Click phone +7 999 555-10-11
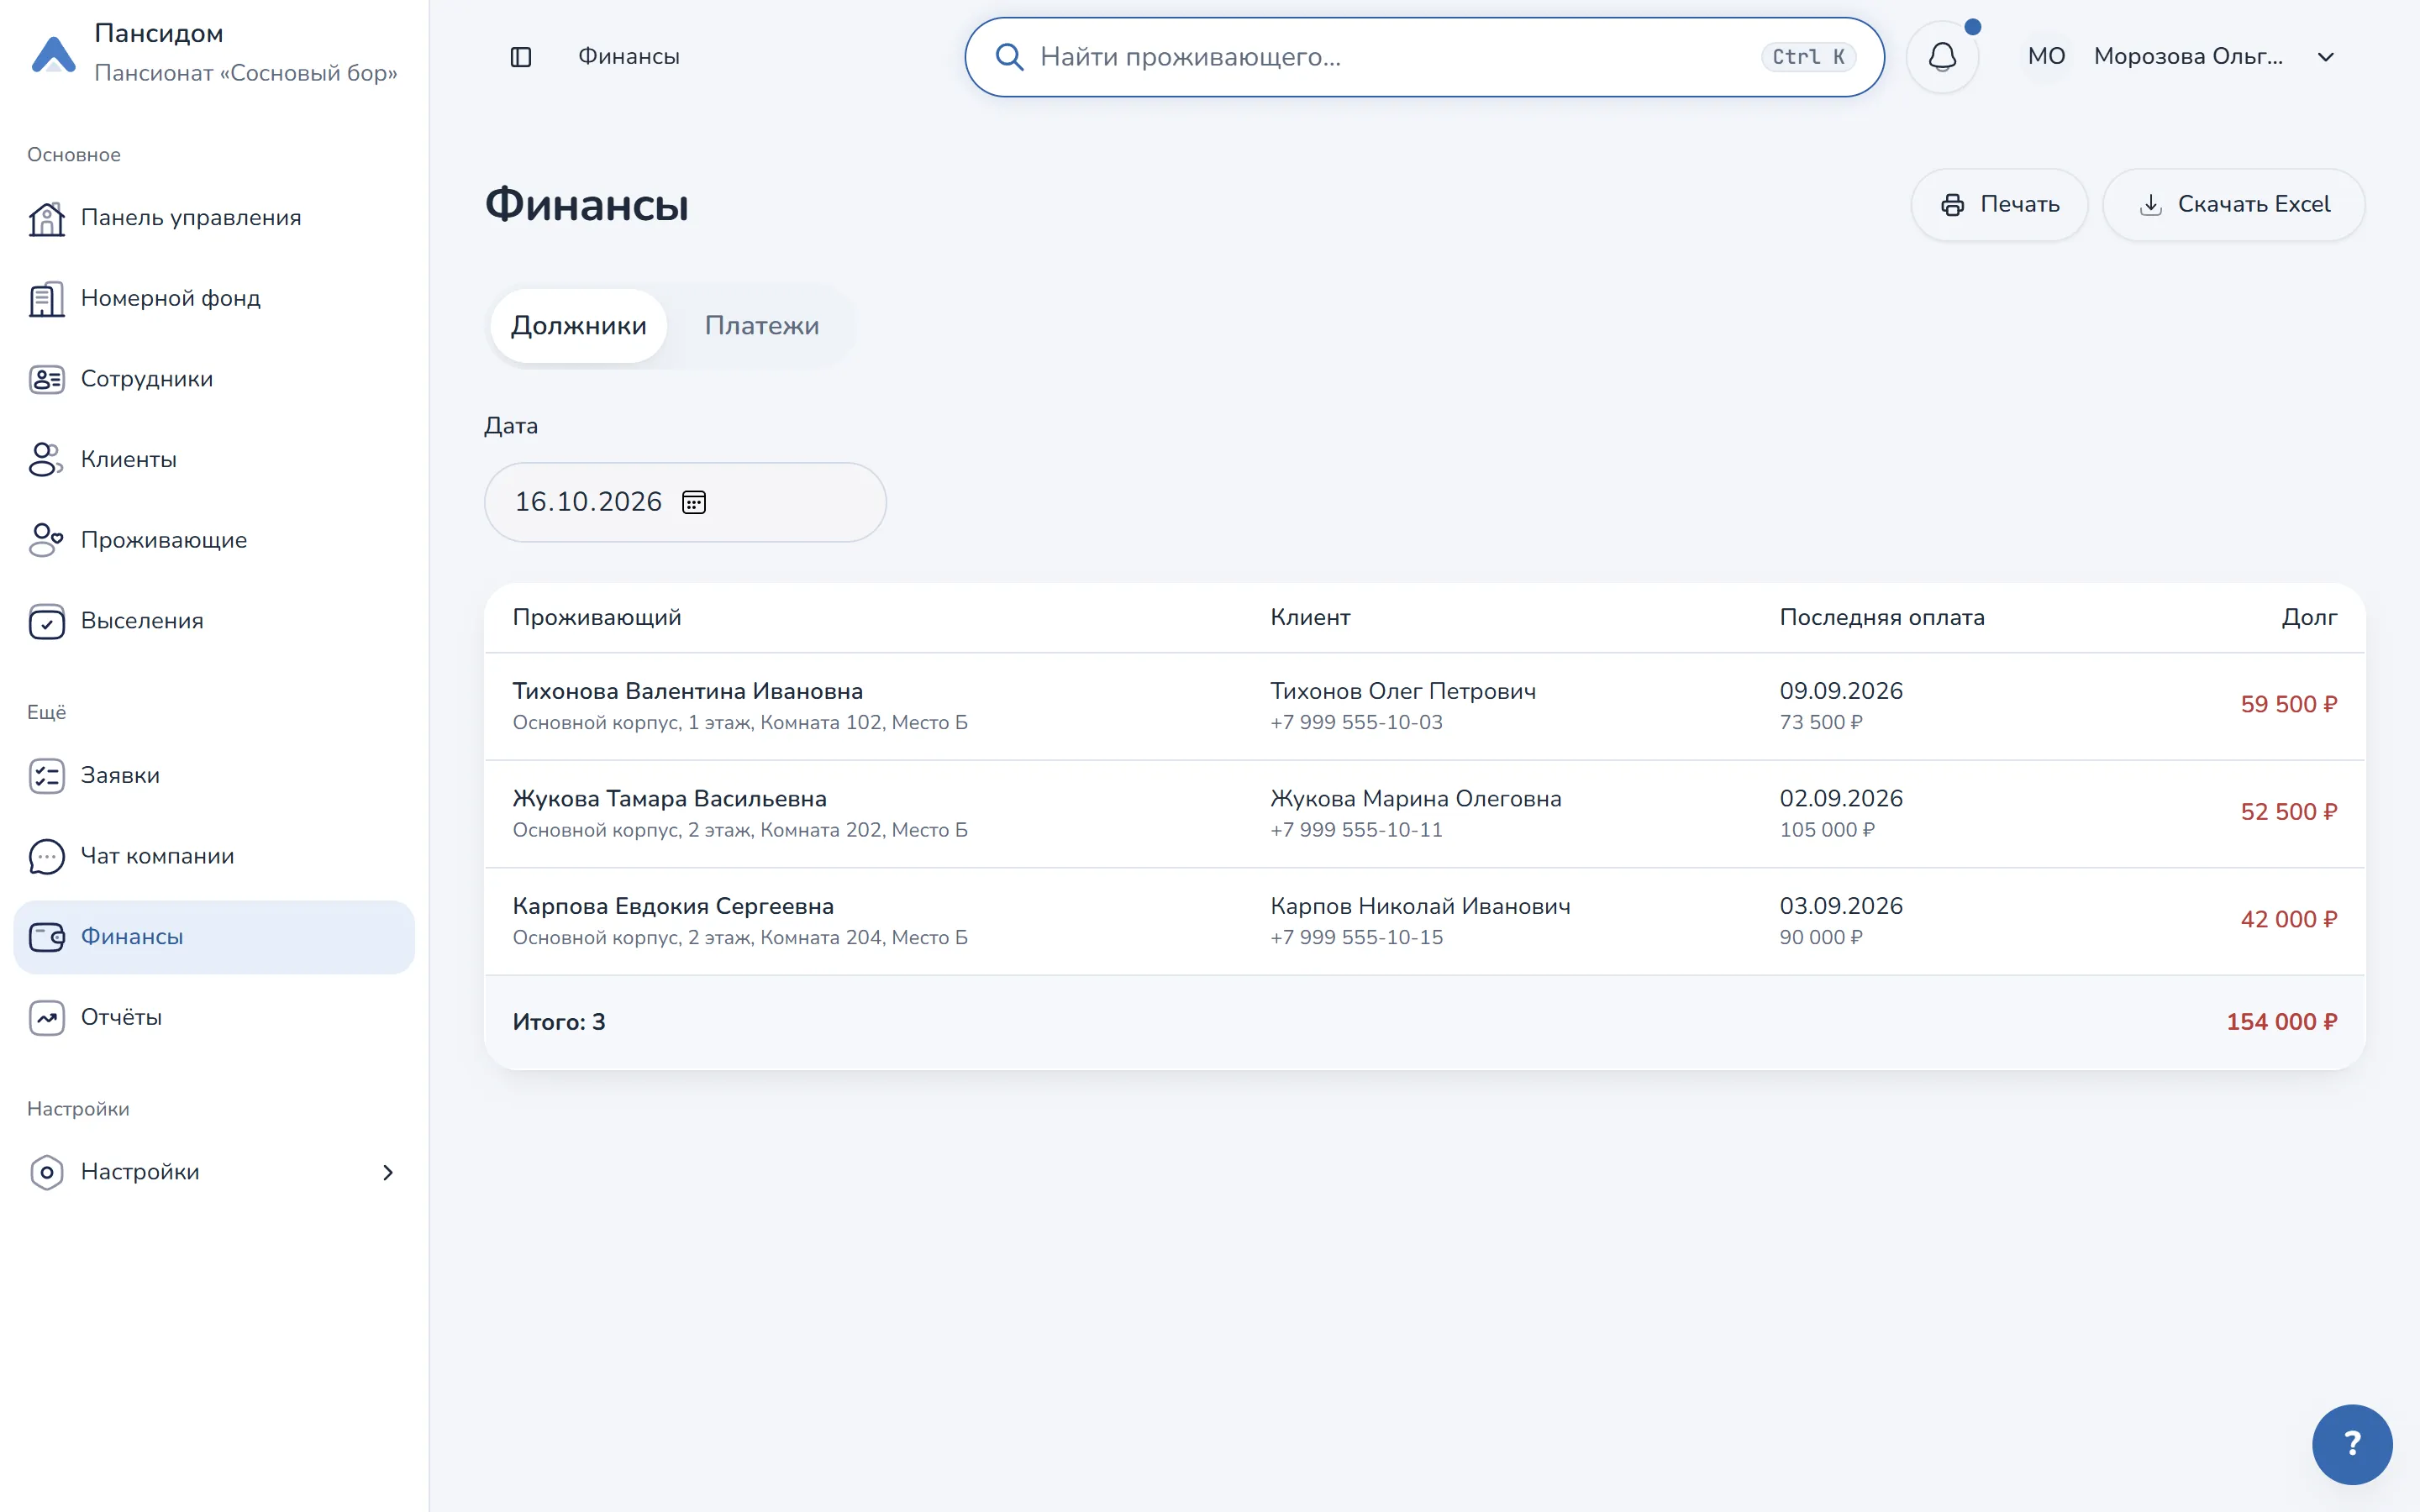 coord(1356,830)
